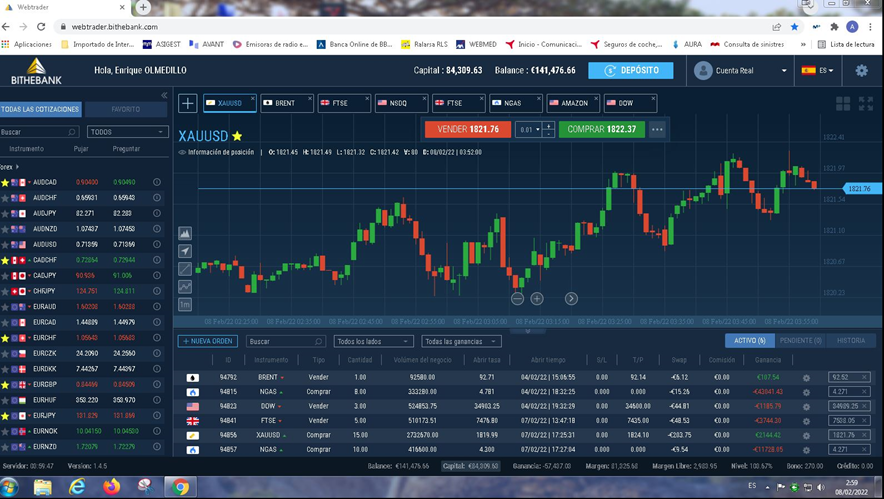Open the chart indicators tool
The image size is (884, 499).
[185, 287]
